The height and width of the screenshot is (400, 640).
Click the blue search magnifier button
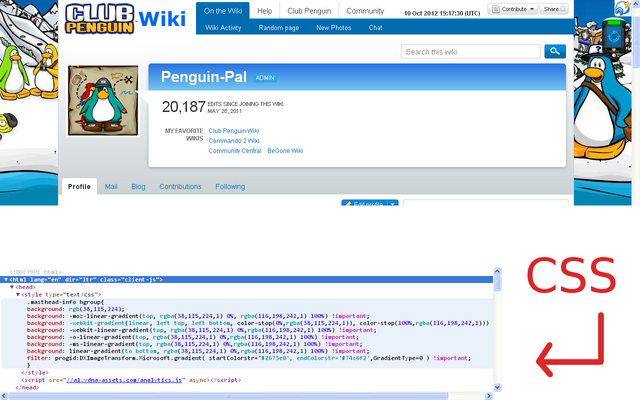[x=555, y=51]
